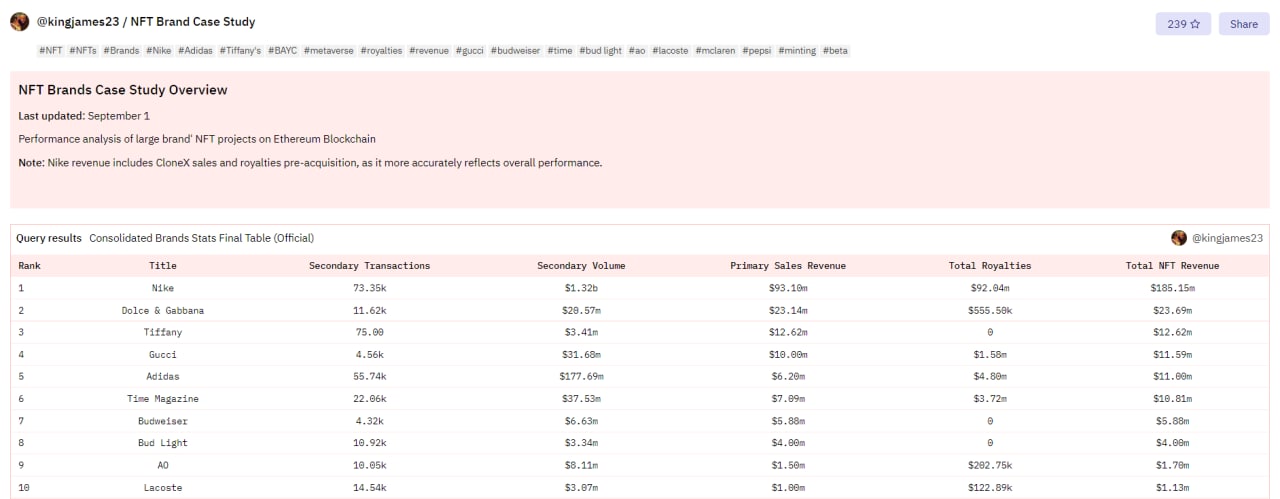1280x499 pixels.
Task: Click the 55.74k secondary transactions cell
Action: [370, 376]
